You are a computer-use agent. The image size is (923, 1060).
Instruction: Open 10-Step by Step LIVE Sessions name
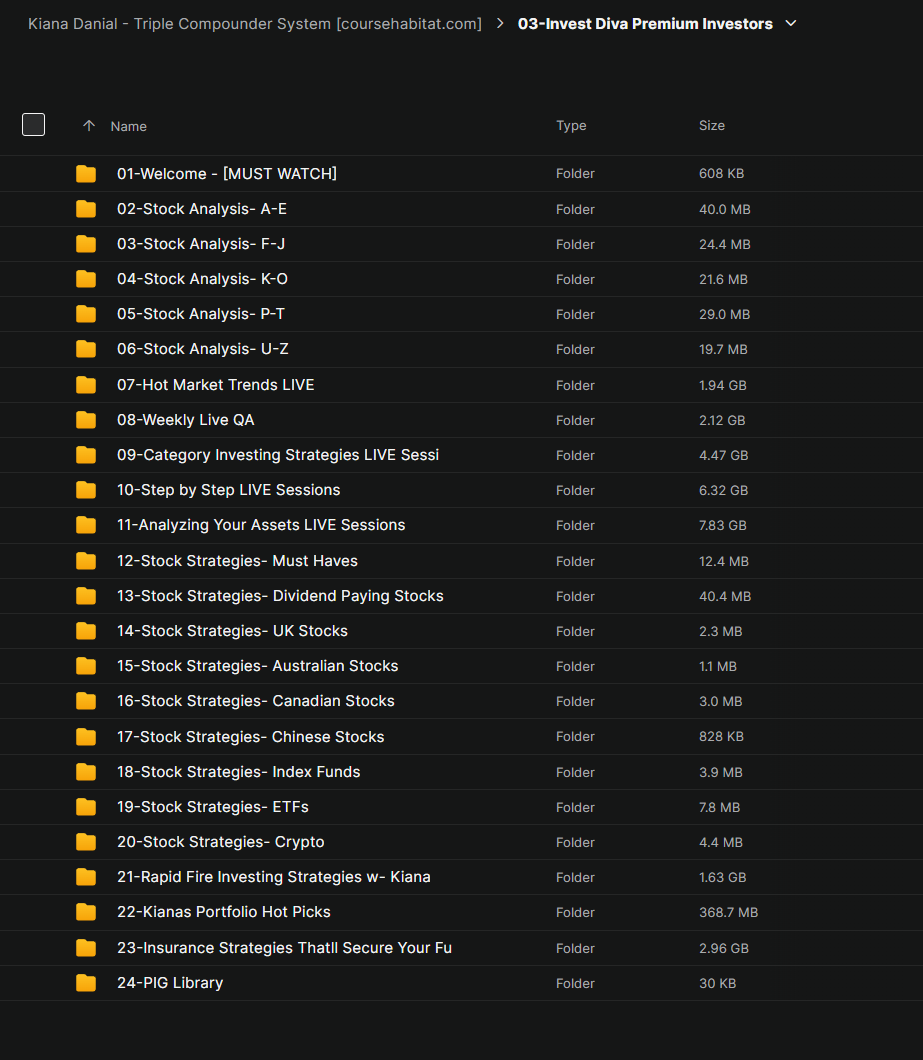229,491
